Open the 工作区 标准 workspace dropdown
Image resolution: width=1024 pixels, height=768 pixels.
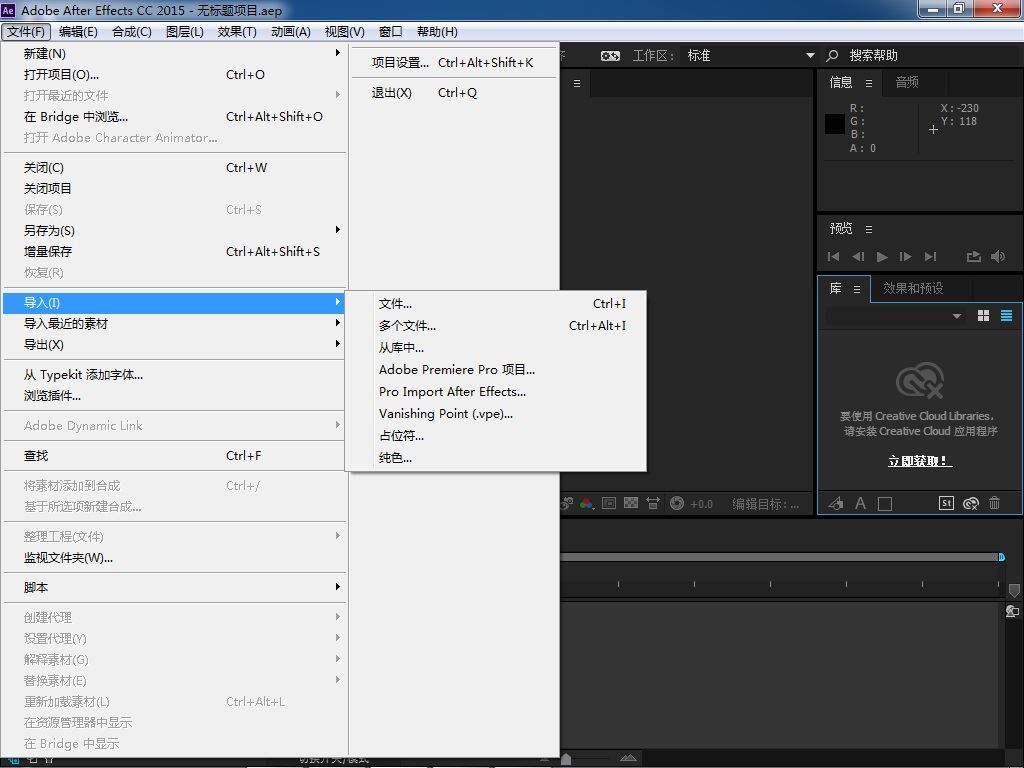click(750, 56)
